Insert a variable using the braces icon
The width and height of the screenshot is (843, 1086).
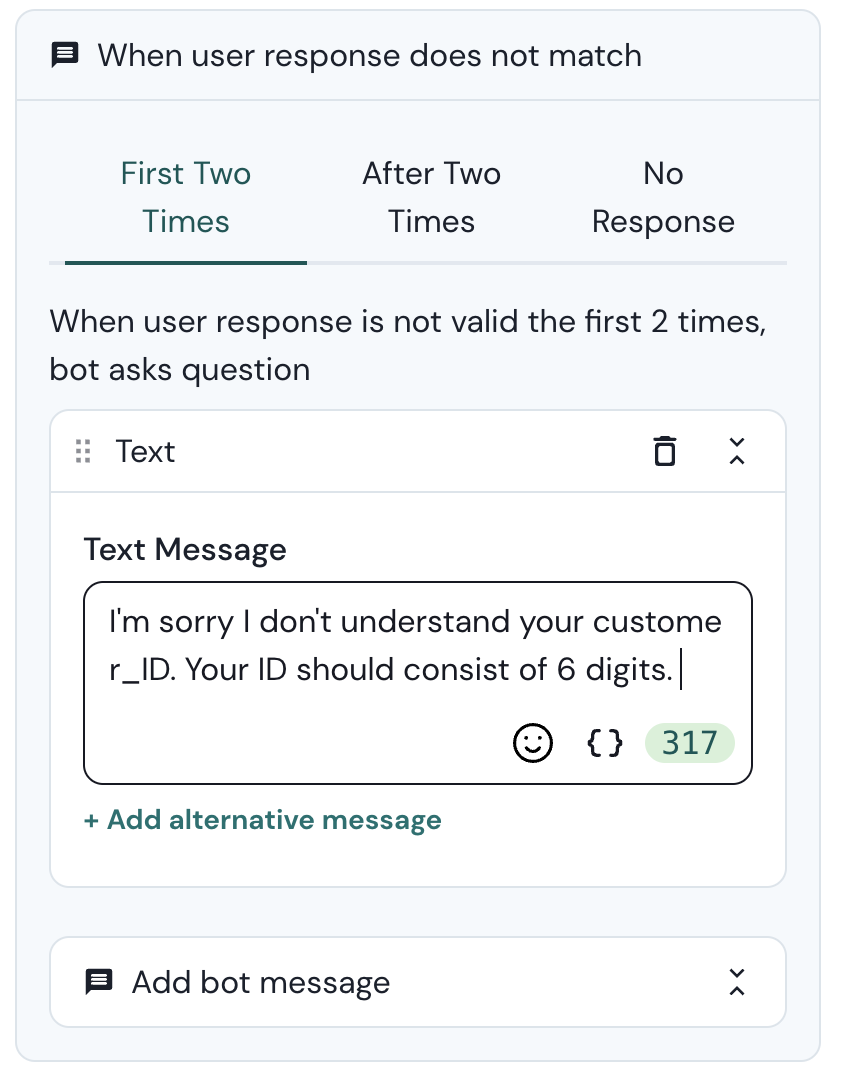(604, 743)
